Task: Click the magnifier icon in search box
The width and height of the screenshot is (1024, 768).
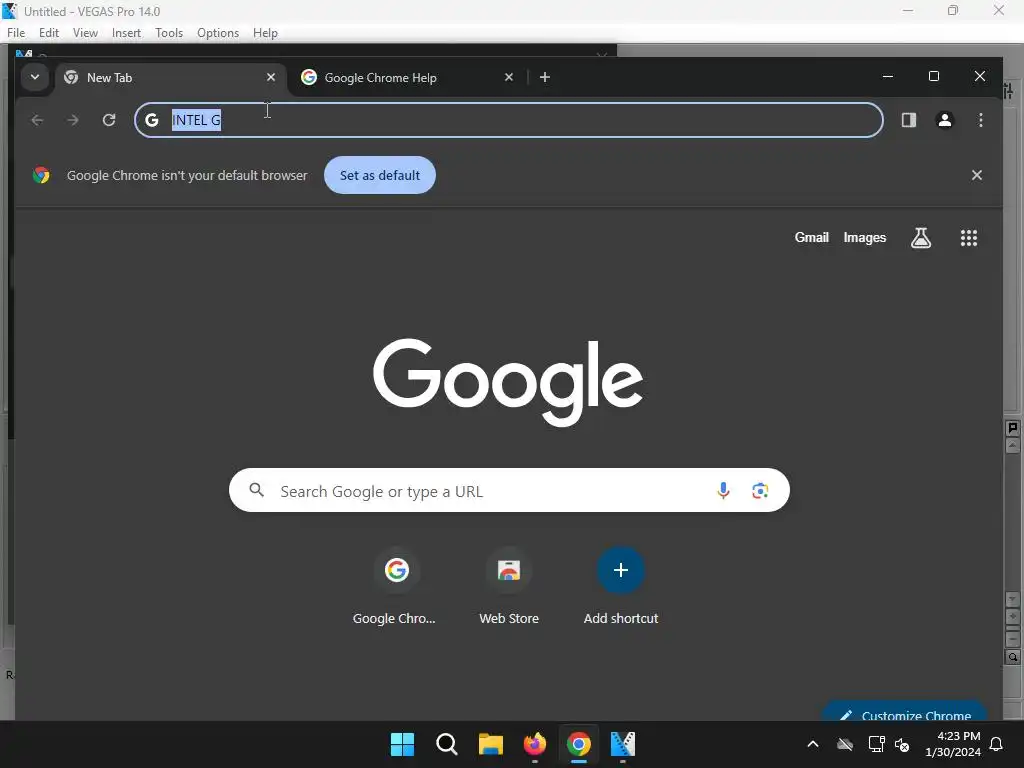Action: point(257,490)
